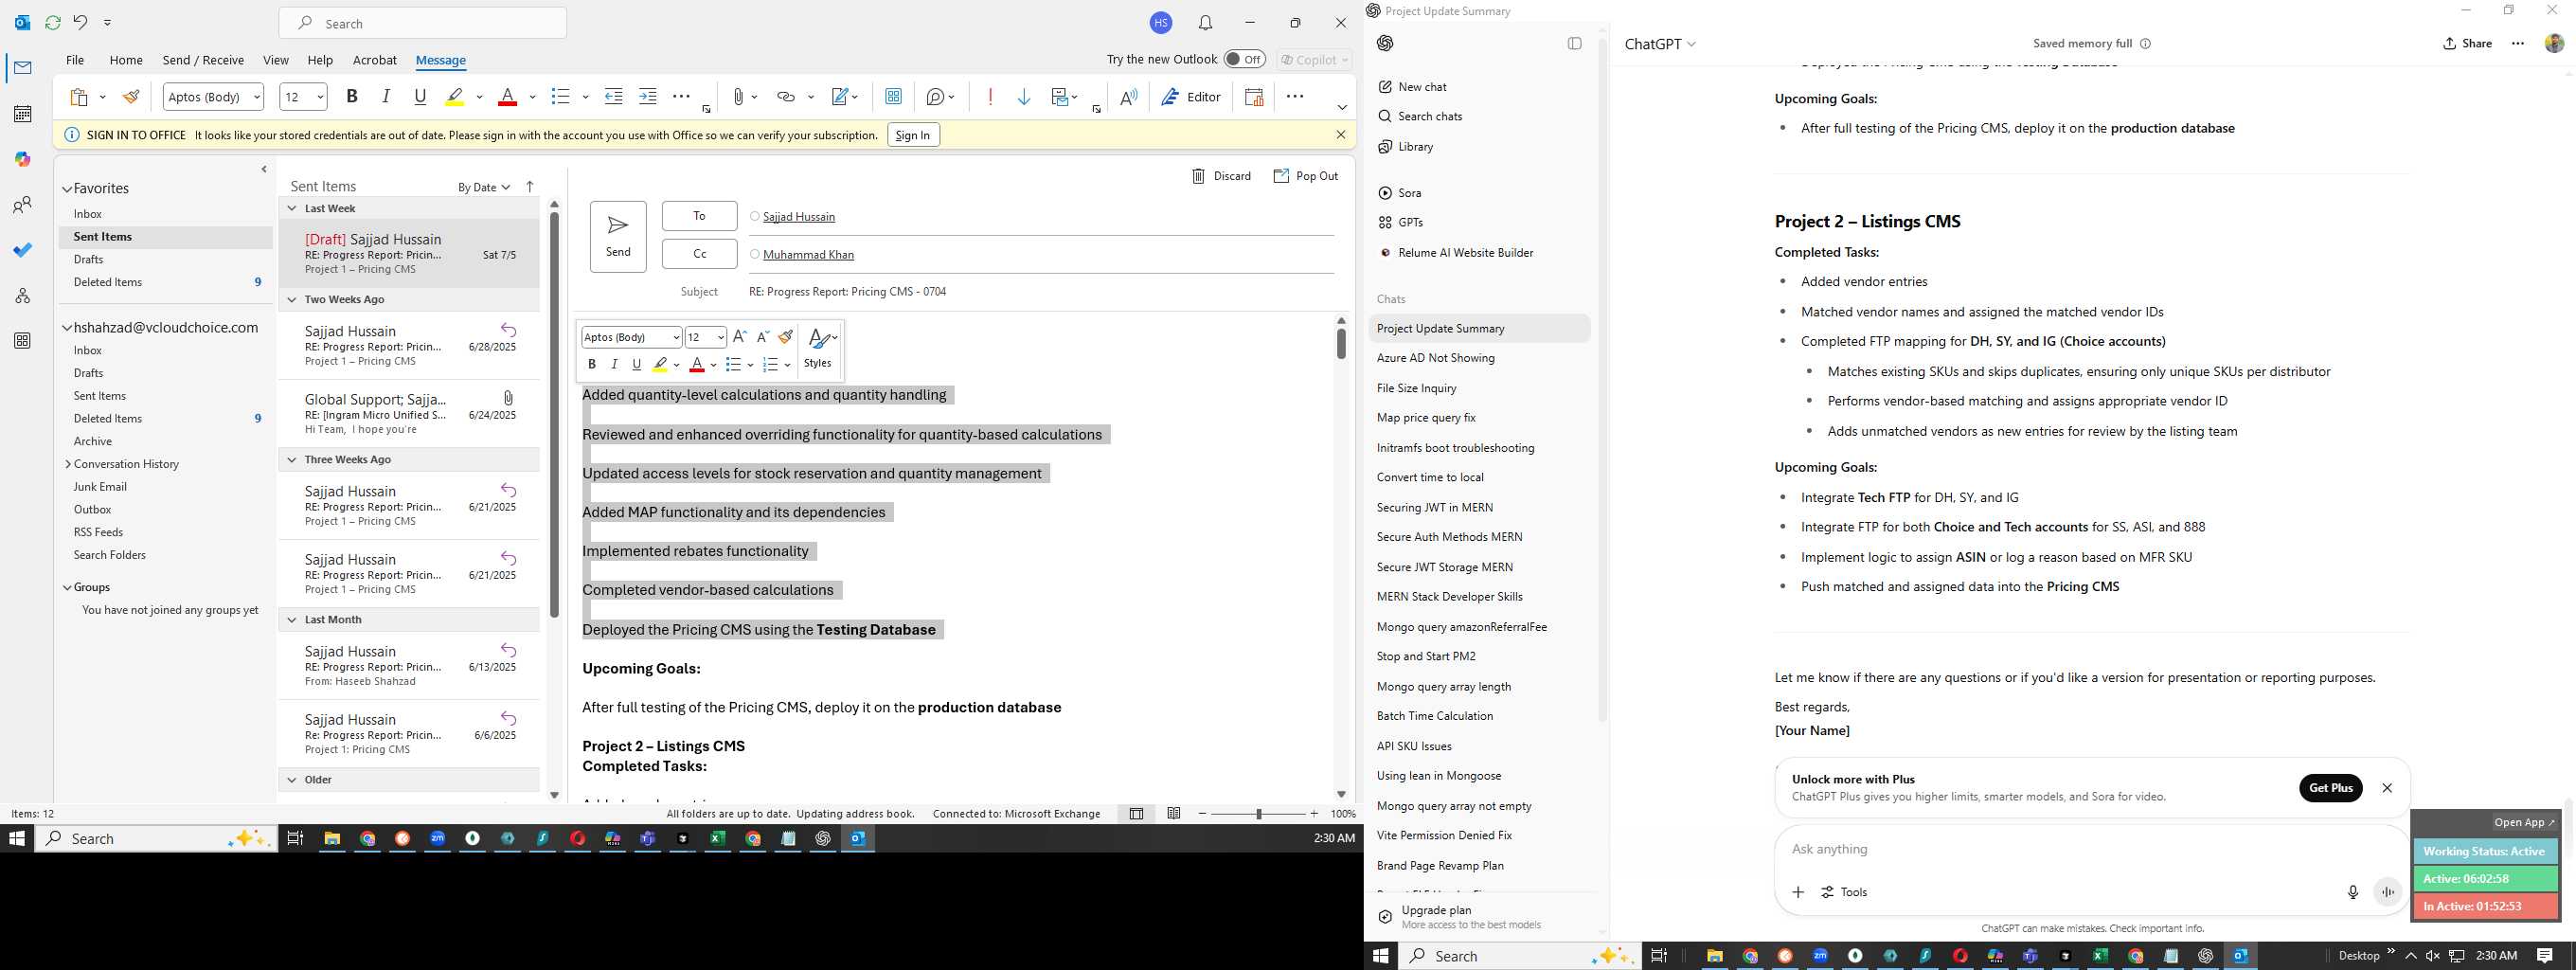
Task: Open the Help tab
Action: point(320,60)
